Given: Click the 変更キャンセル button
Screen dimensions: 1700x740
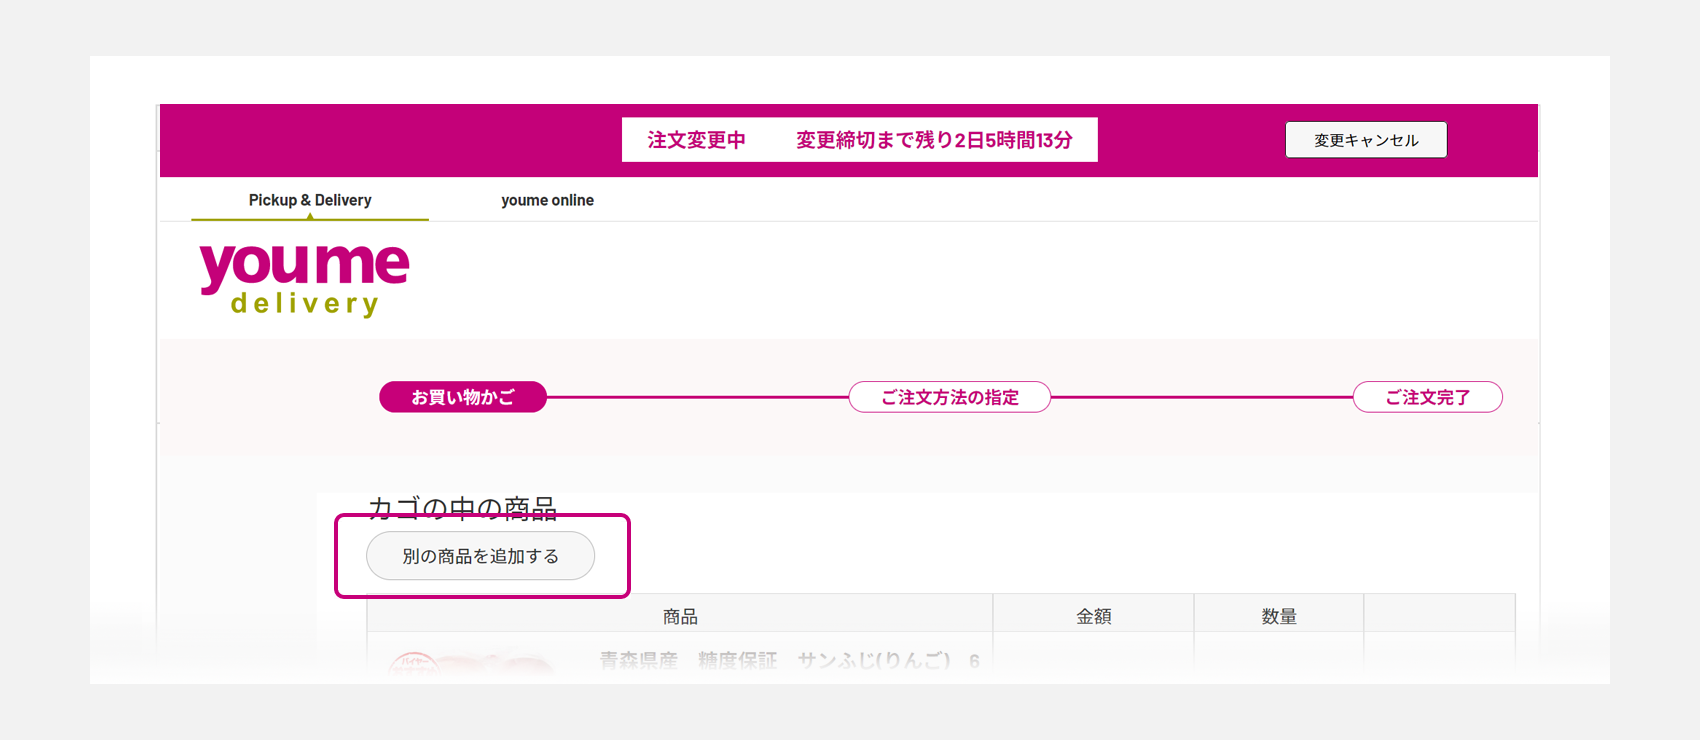Looking at the screenshot, I should pyautogui.click(x=1366, y=140).
